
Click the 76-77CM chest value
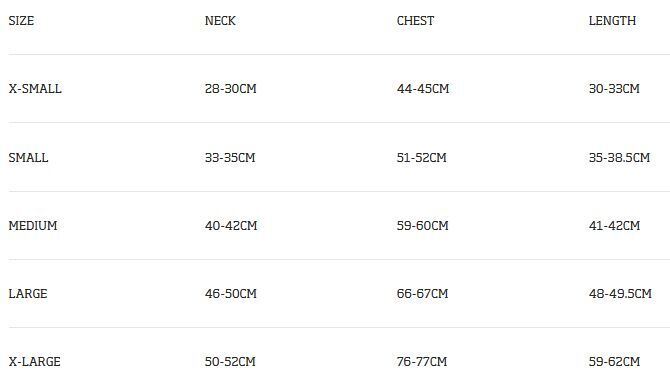click(422, 362)
